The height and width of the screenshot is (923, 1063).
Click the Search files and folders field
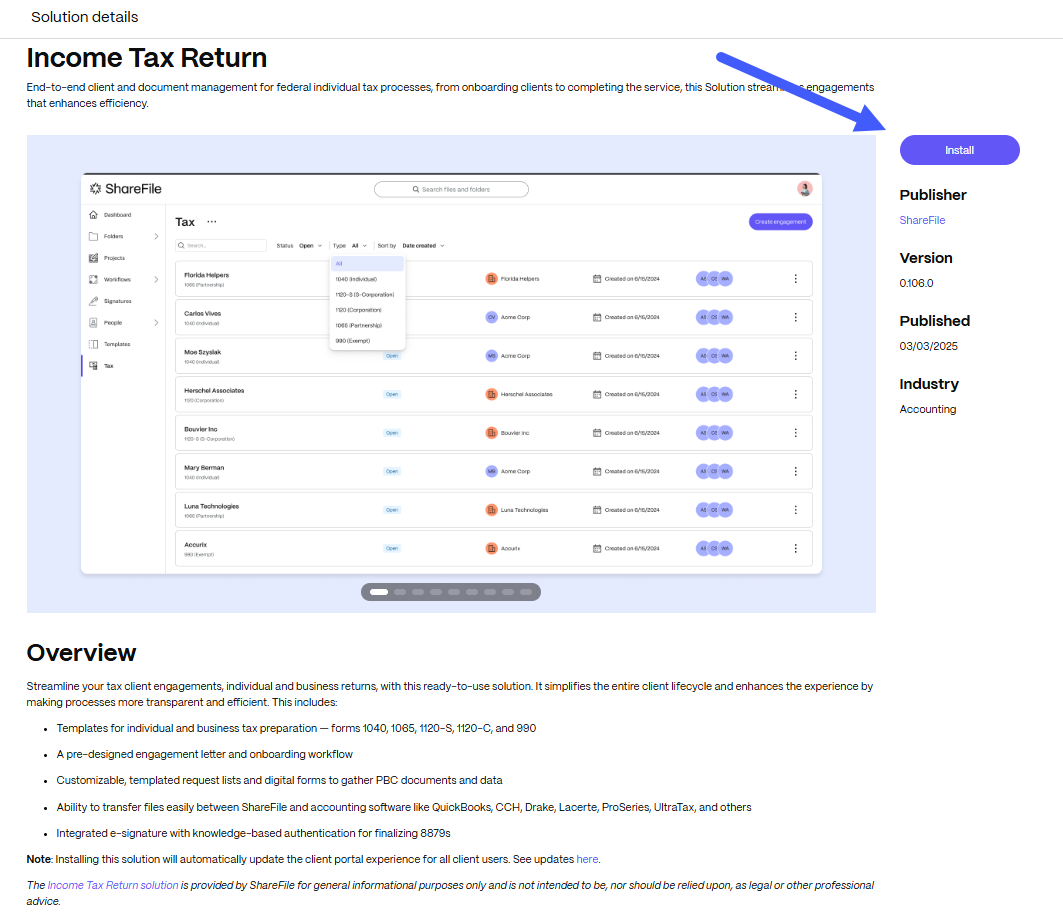[452, 189]
